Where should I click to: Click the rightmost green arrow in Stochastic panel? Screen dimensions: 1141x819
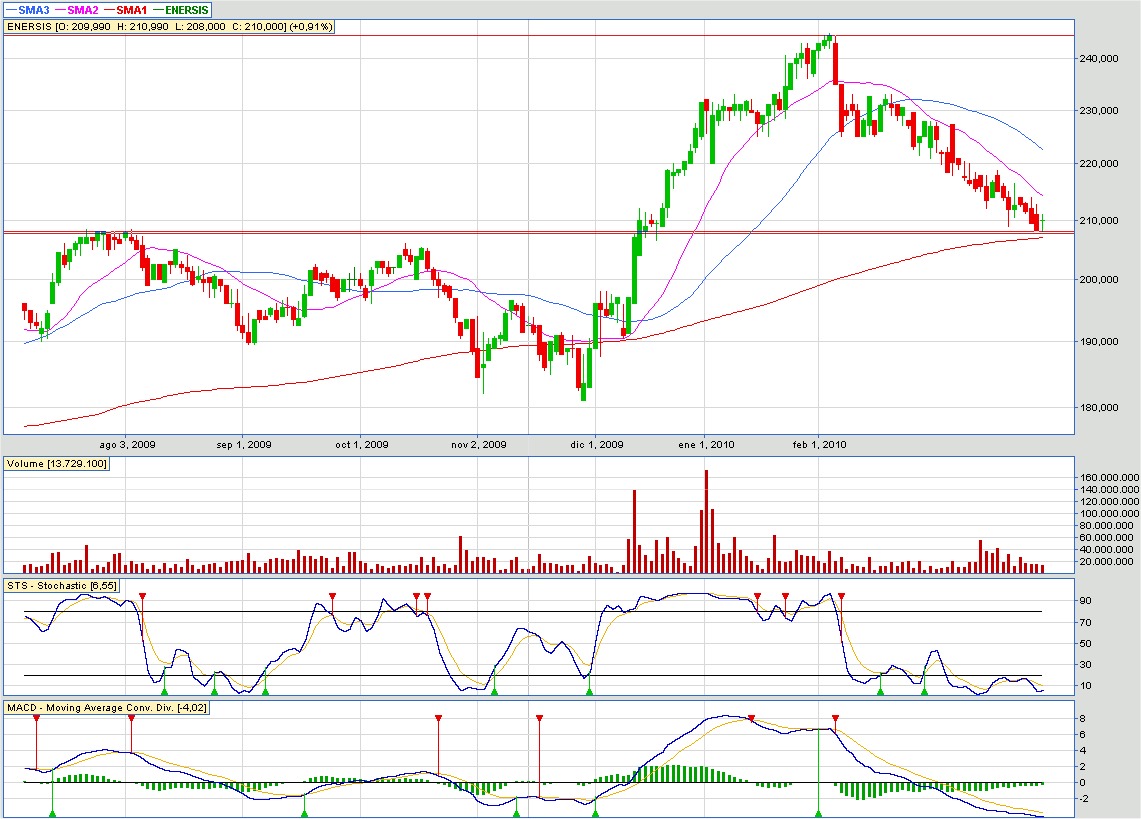(x=924, y=689)
